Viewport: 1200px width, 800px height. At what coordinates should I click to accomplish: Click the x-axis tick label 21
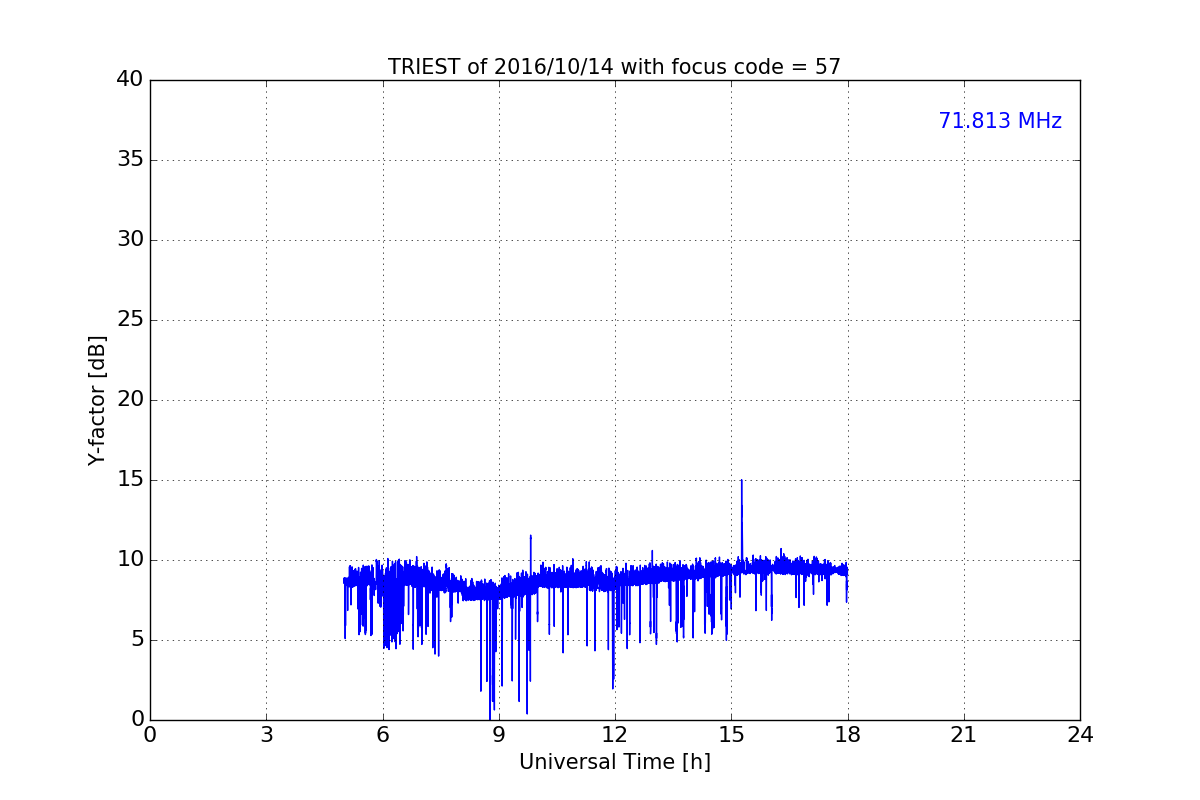pyautogui.click(x=963, y=735)
